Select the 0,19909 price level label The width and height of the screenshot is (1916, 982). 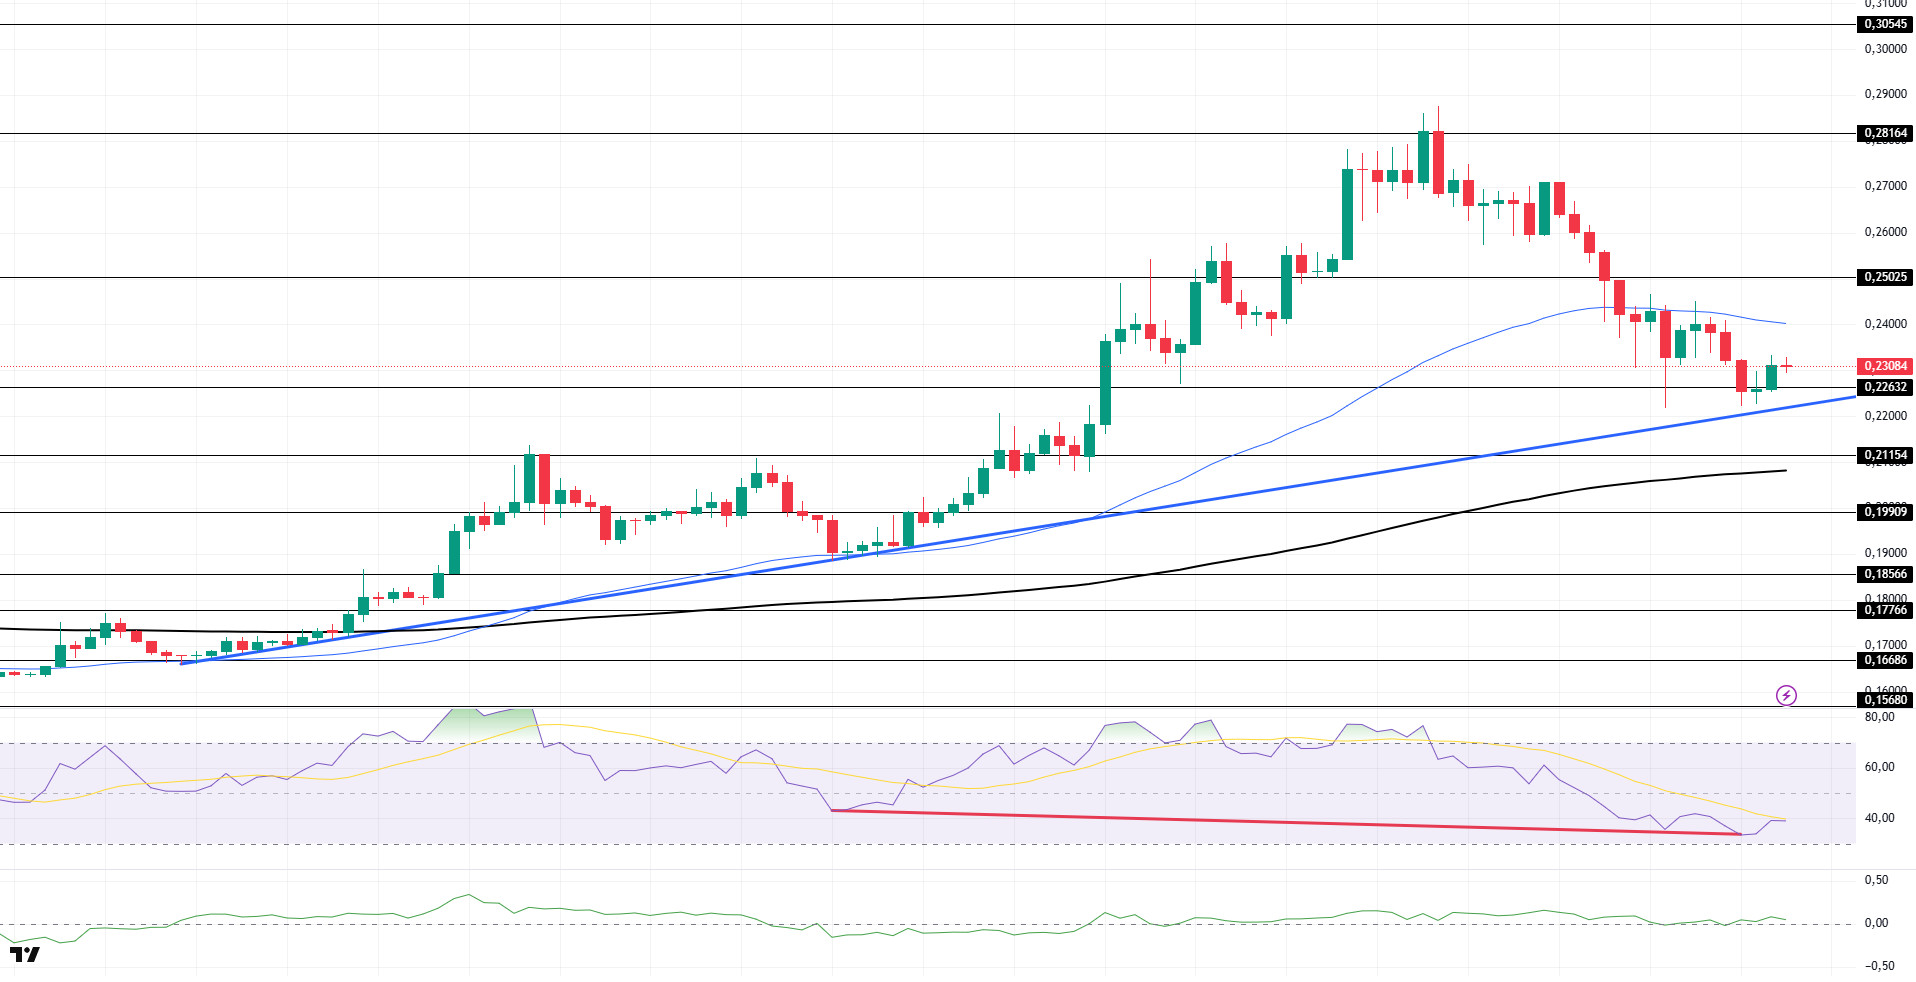tap(1885, 512)
